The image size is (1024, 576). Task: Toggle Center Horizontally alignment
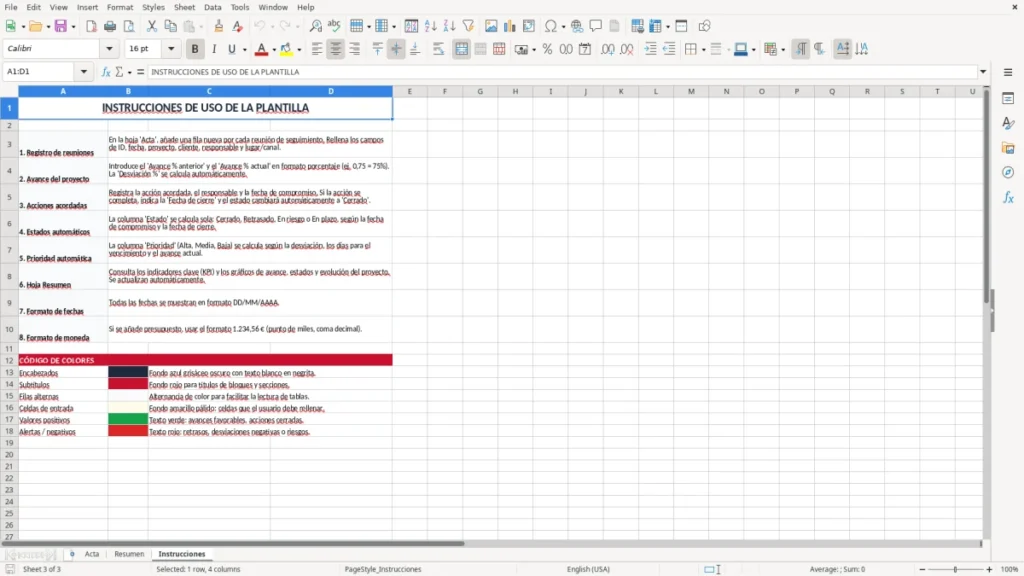[x=336, y=49]
